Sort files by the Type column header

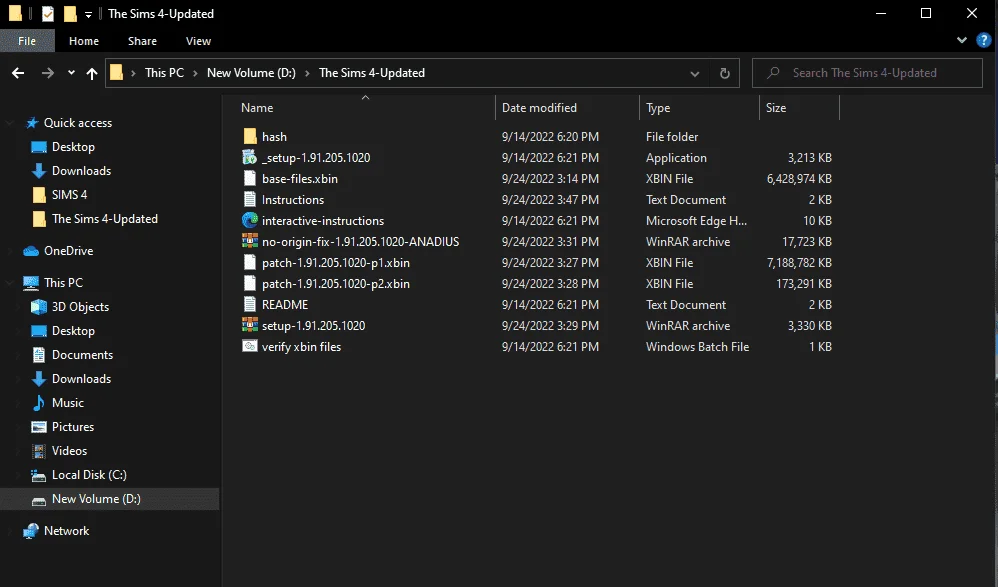pyautogui.click(x=658, y=108)
